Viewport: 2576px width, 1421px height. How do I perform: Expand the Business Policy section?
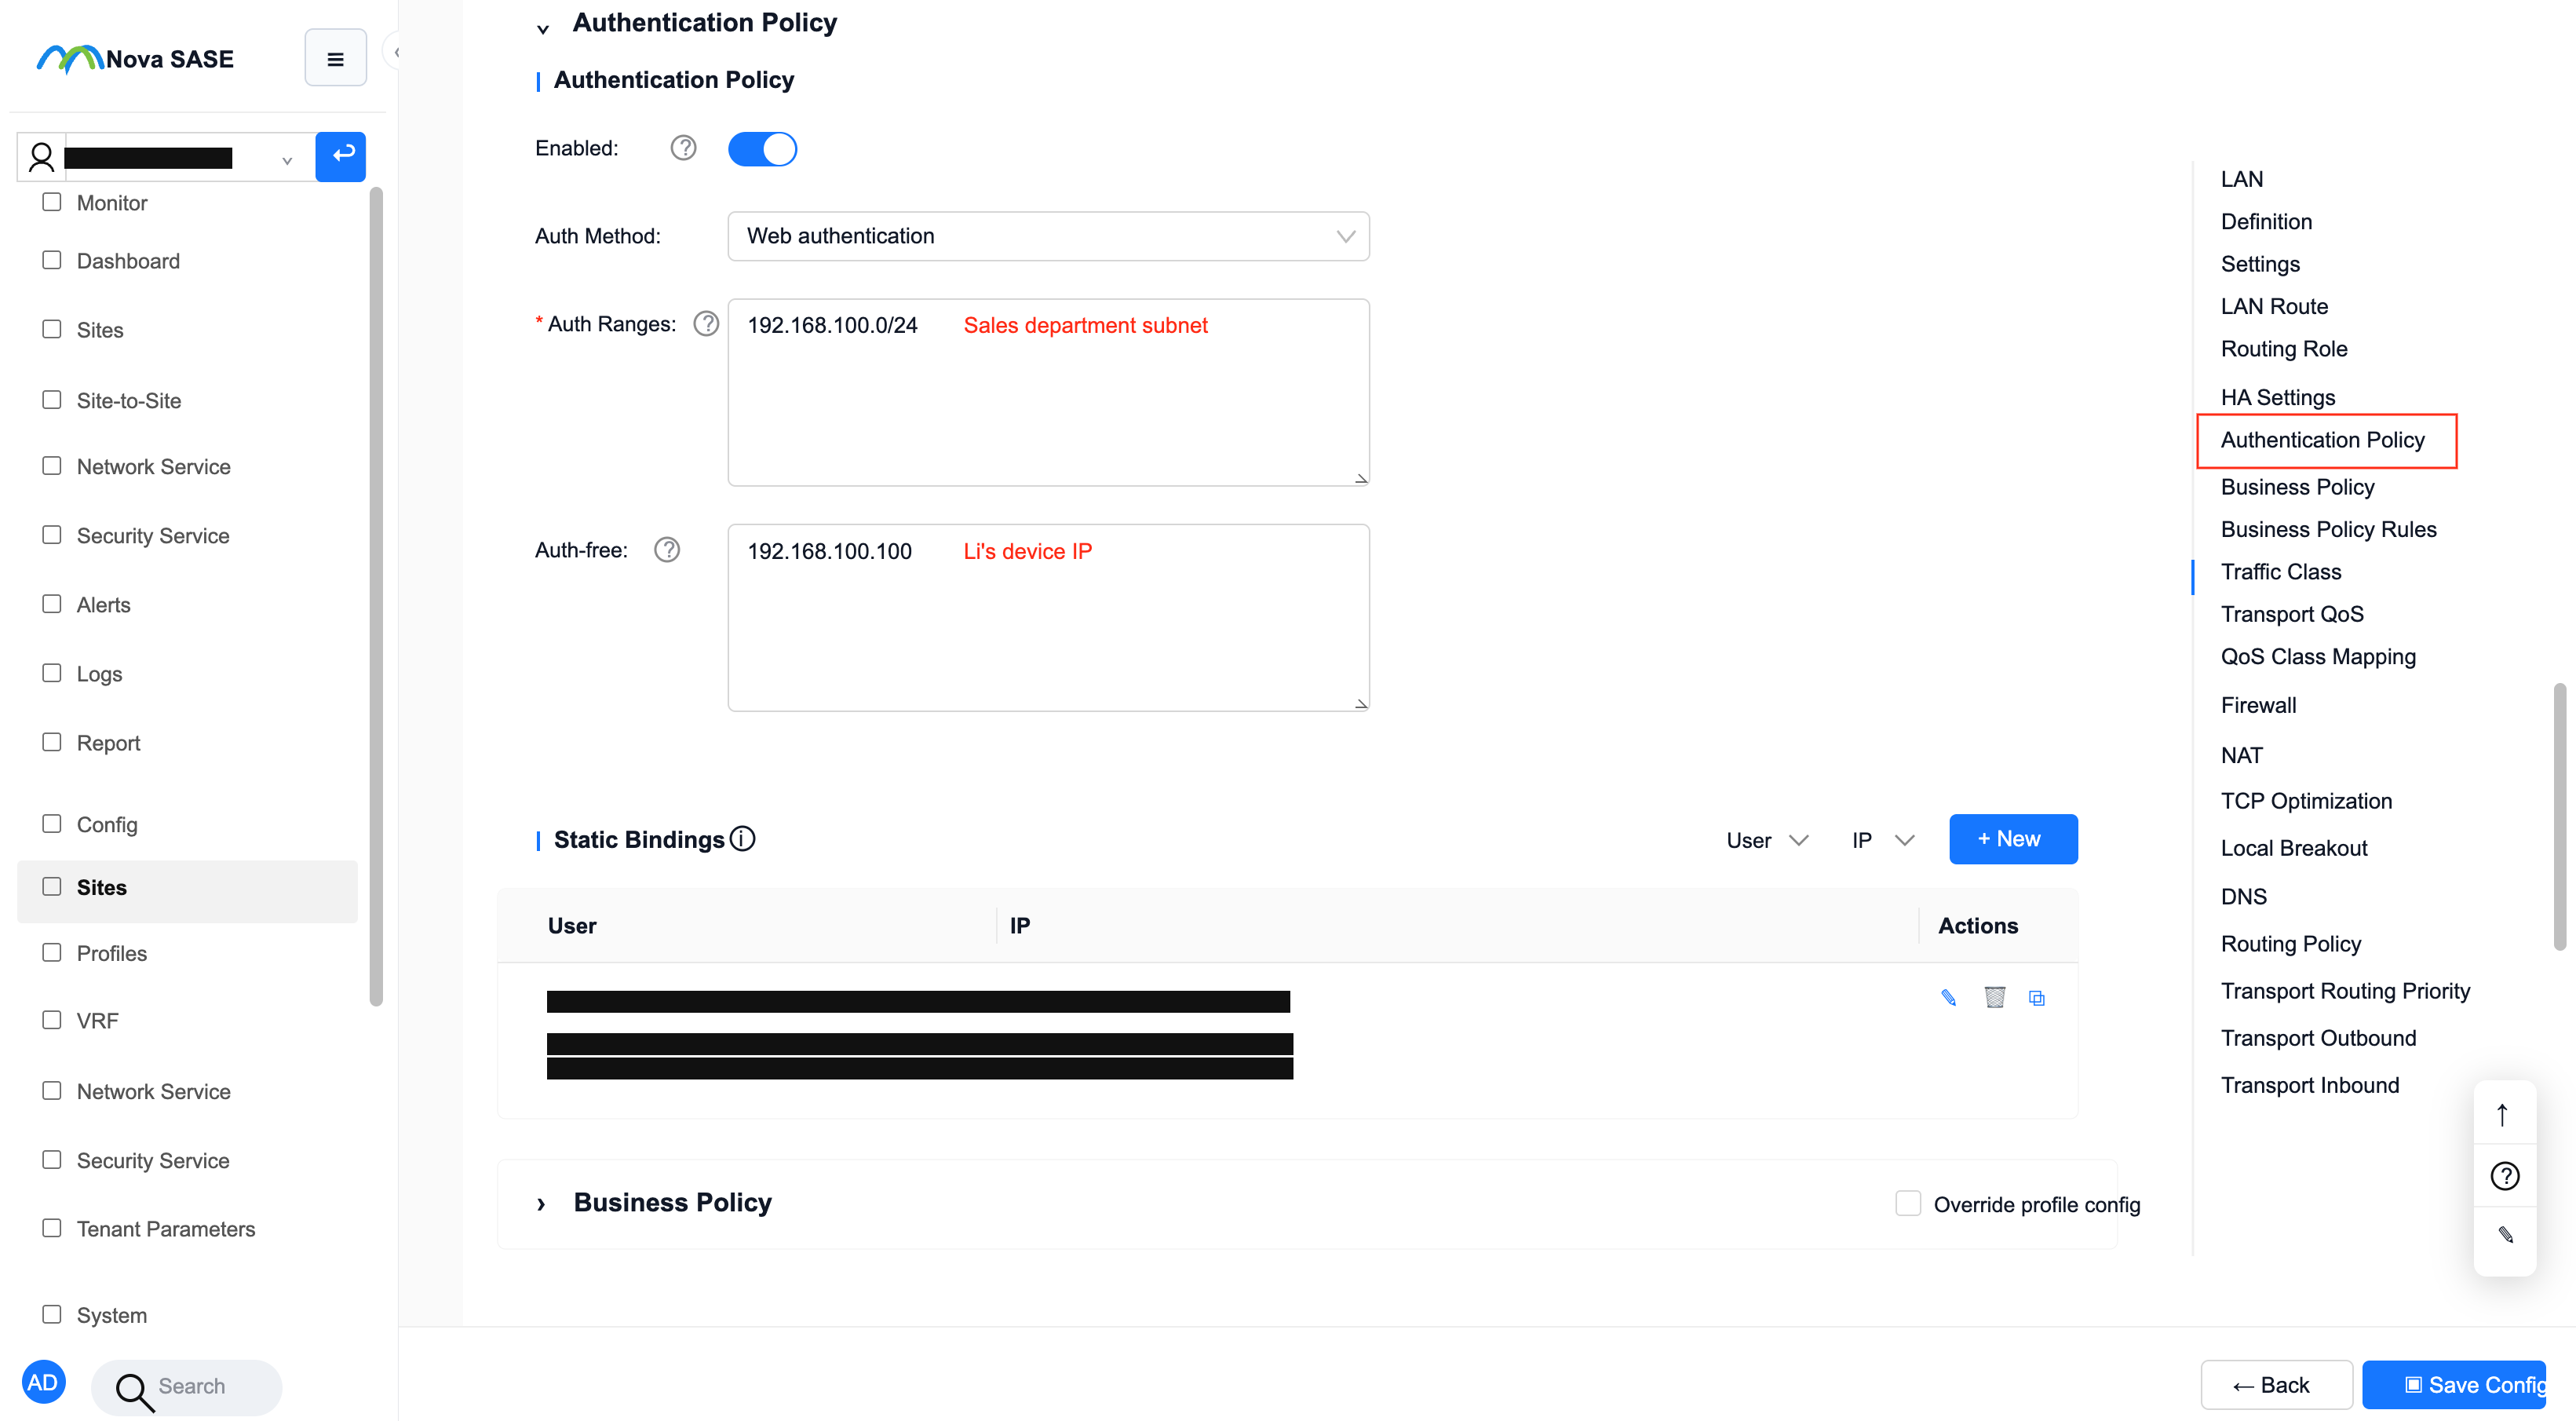tap(541, 1203)
